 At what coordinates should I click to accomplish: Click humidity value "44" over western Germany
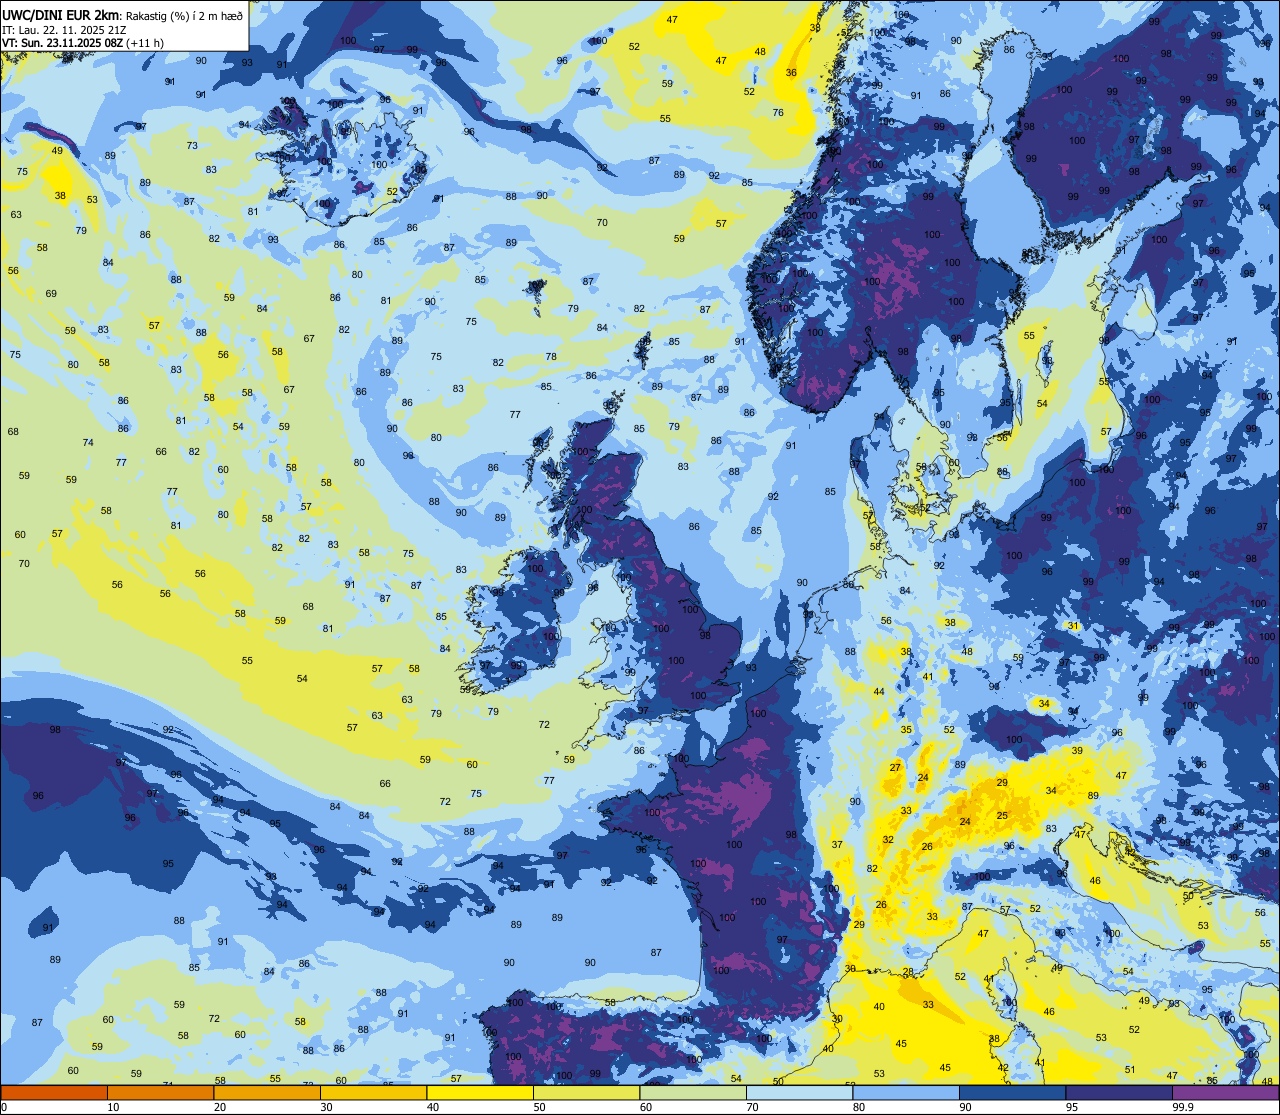point(879,692)
